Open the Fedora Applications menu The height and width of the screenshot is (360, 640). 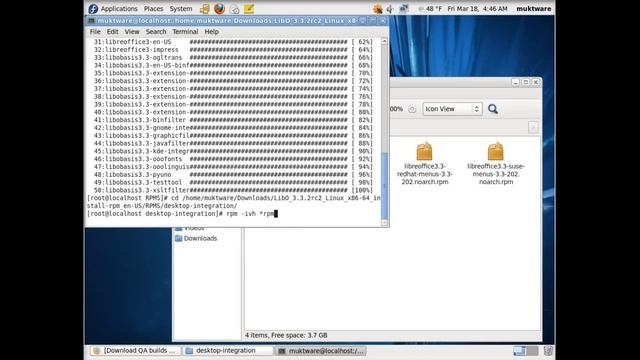tap(114, 9)
